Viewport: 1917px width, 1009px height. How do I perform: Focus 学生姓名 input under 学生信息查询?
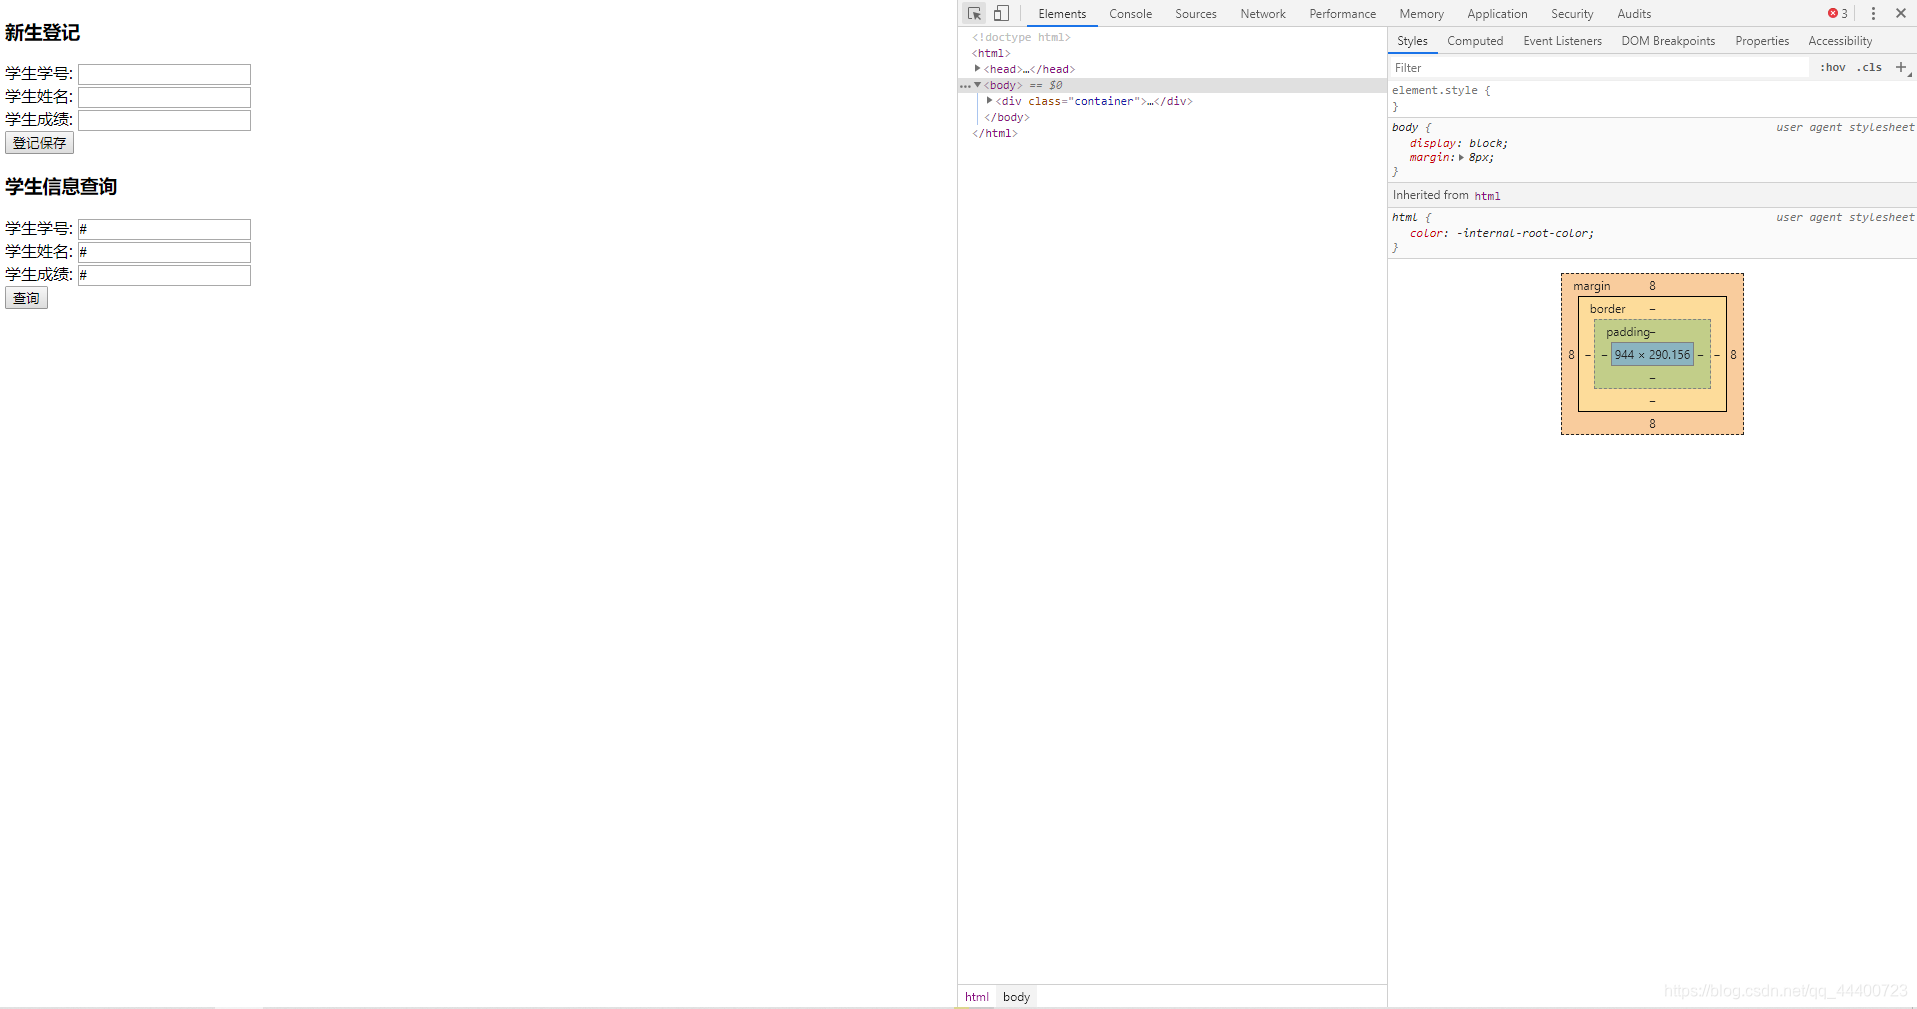tap(164, 252)
